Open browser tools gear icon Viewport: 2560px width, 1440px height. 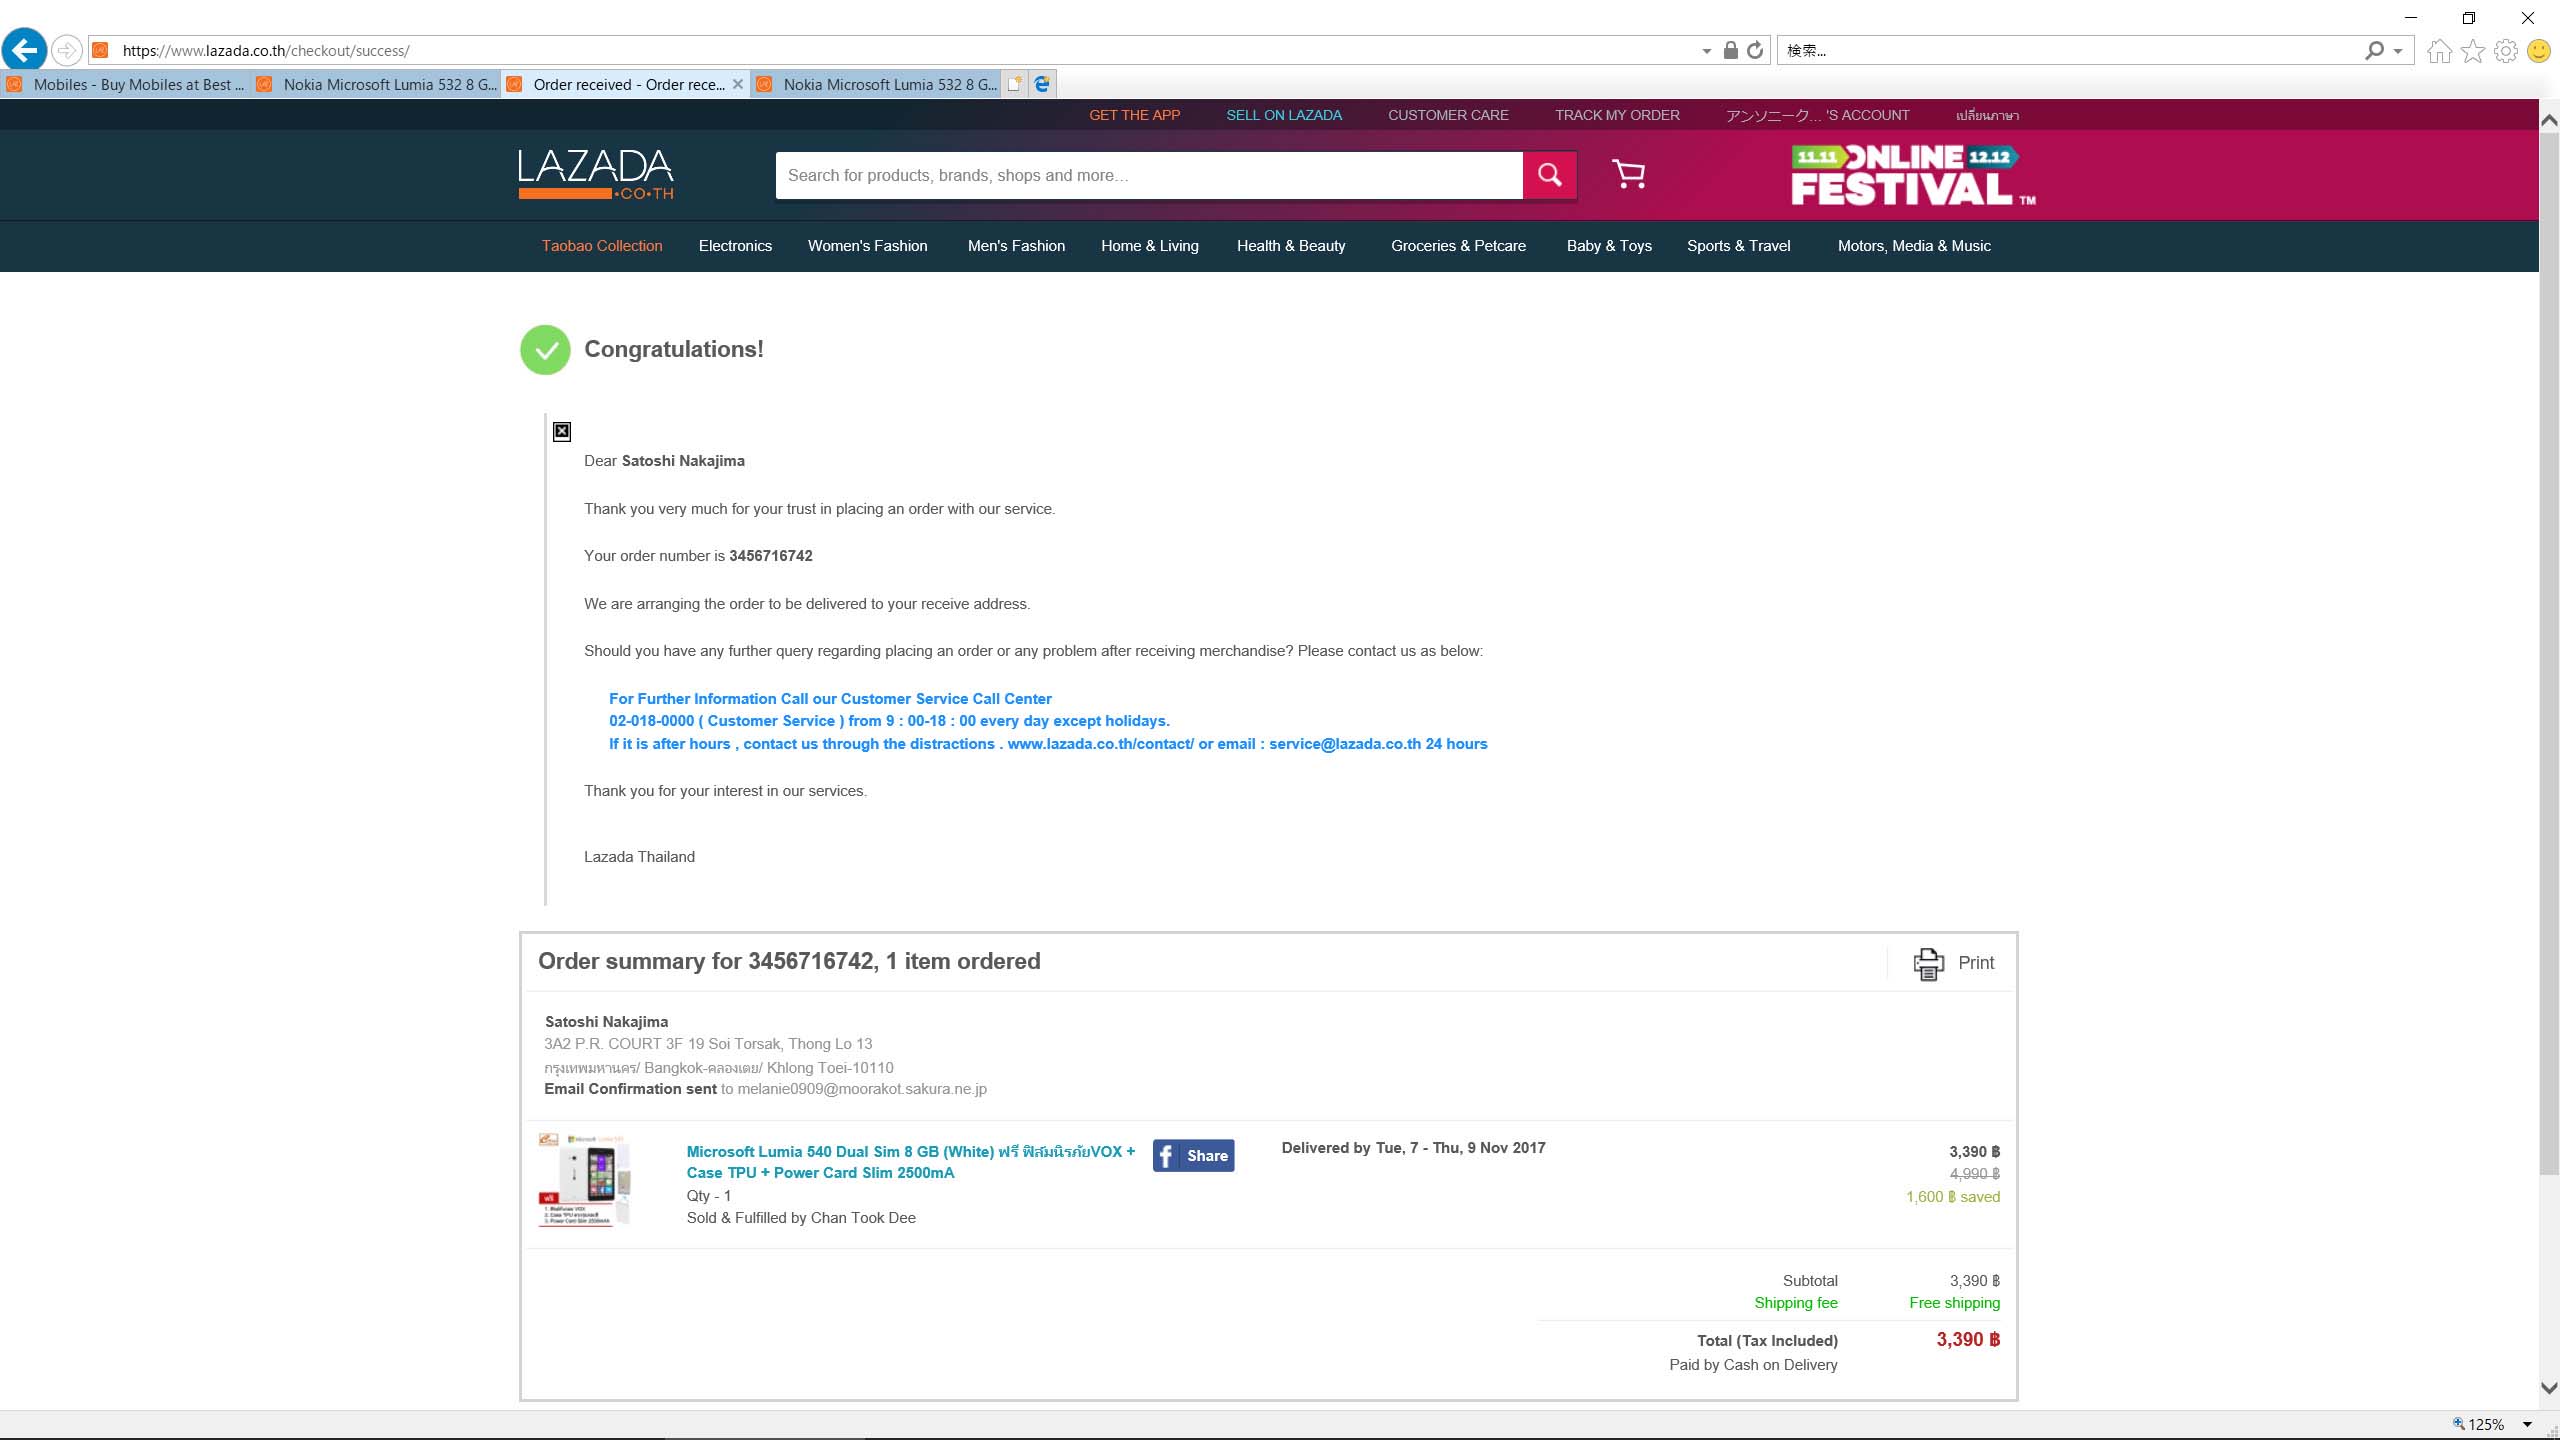click(2505, 50)
